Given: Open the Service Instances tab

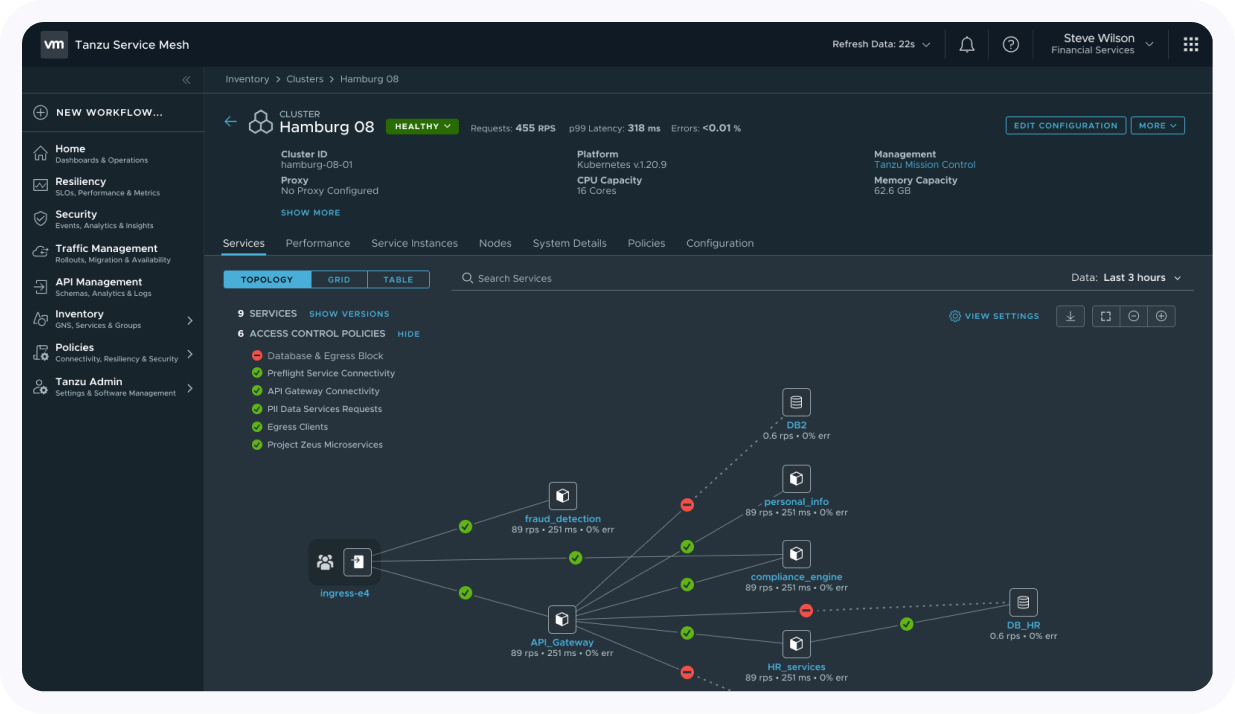Looking at the screenshot, I should tap(414, 244).
